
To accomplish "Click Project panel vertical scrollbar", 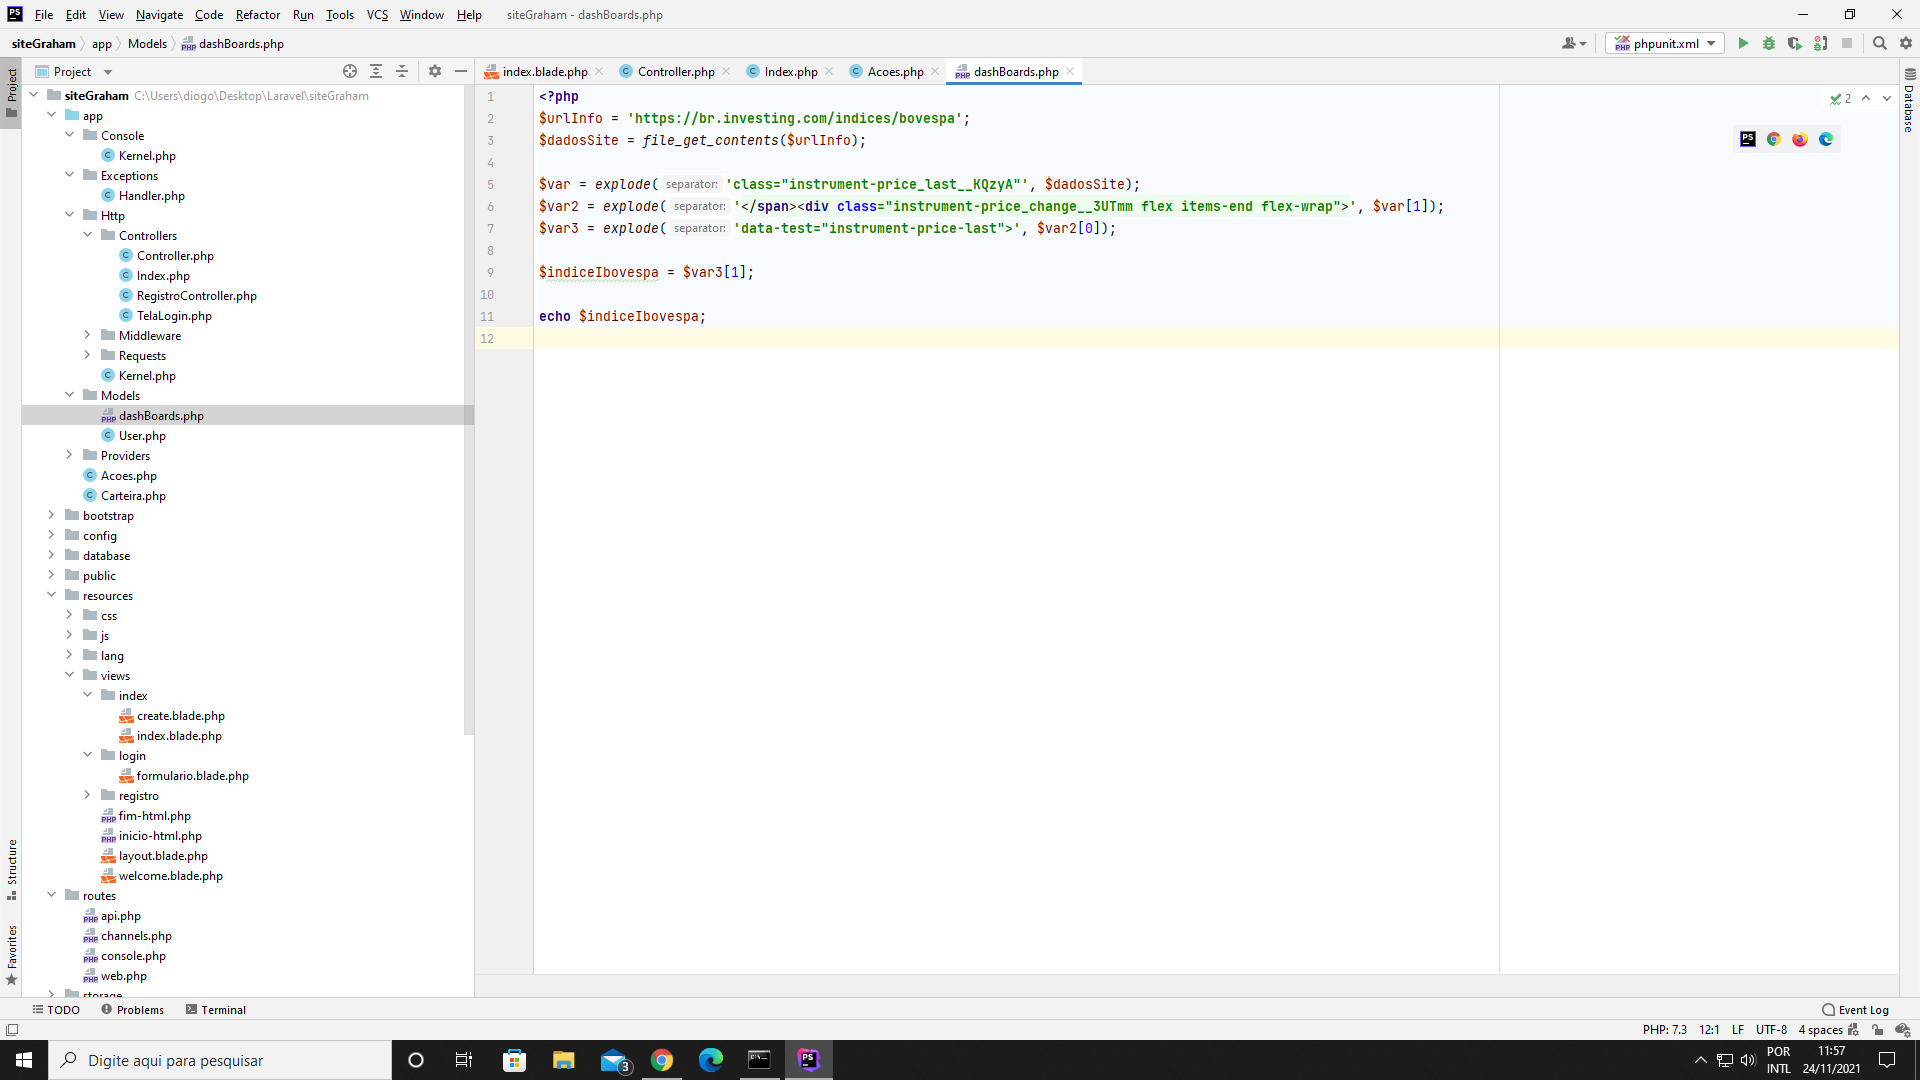I will [x=468, y=410].
